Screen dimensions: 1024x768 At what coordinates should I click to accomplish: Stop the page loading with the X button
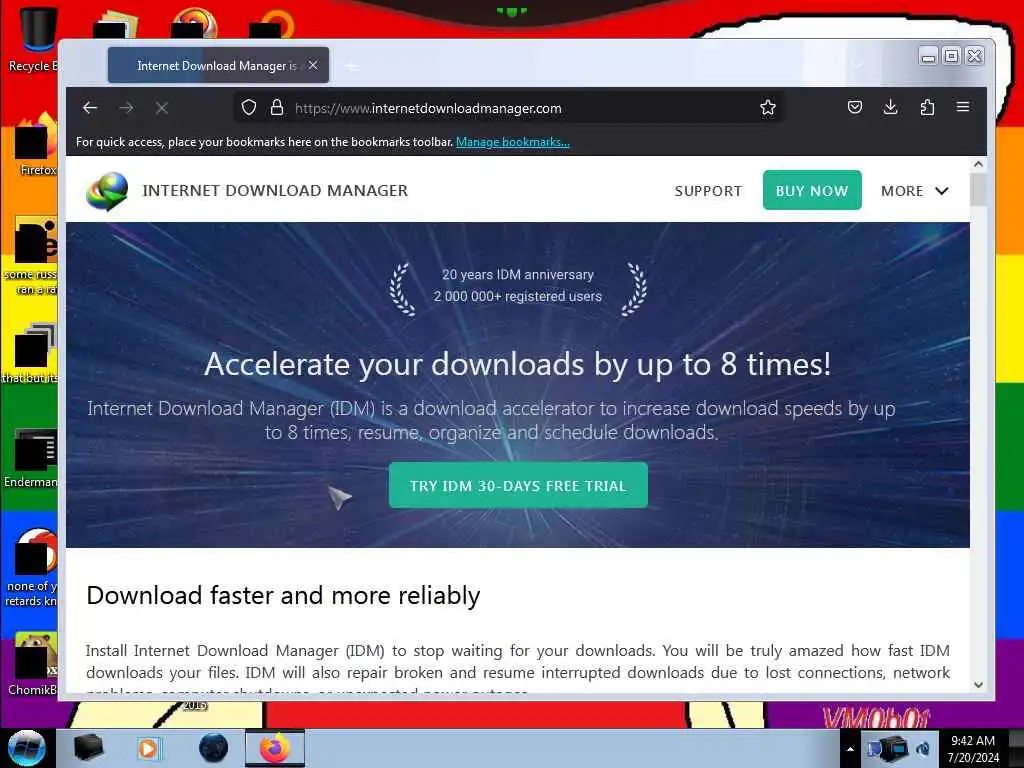[162, 108]
